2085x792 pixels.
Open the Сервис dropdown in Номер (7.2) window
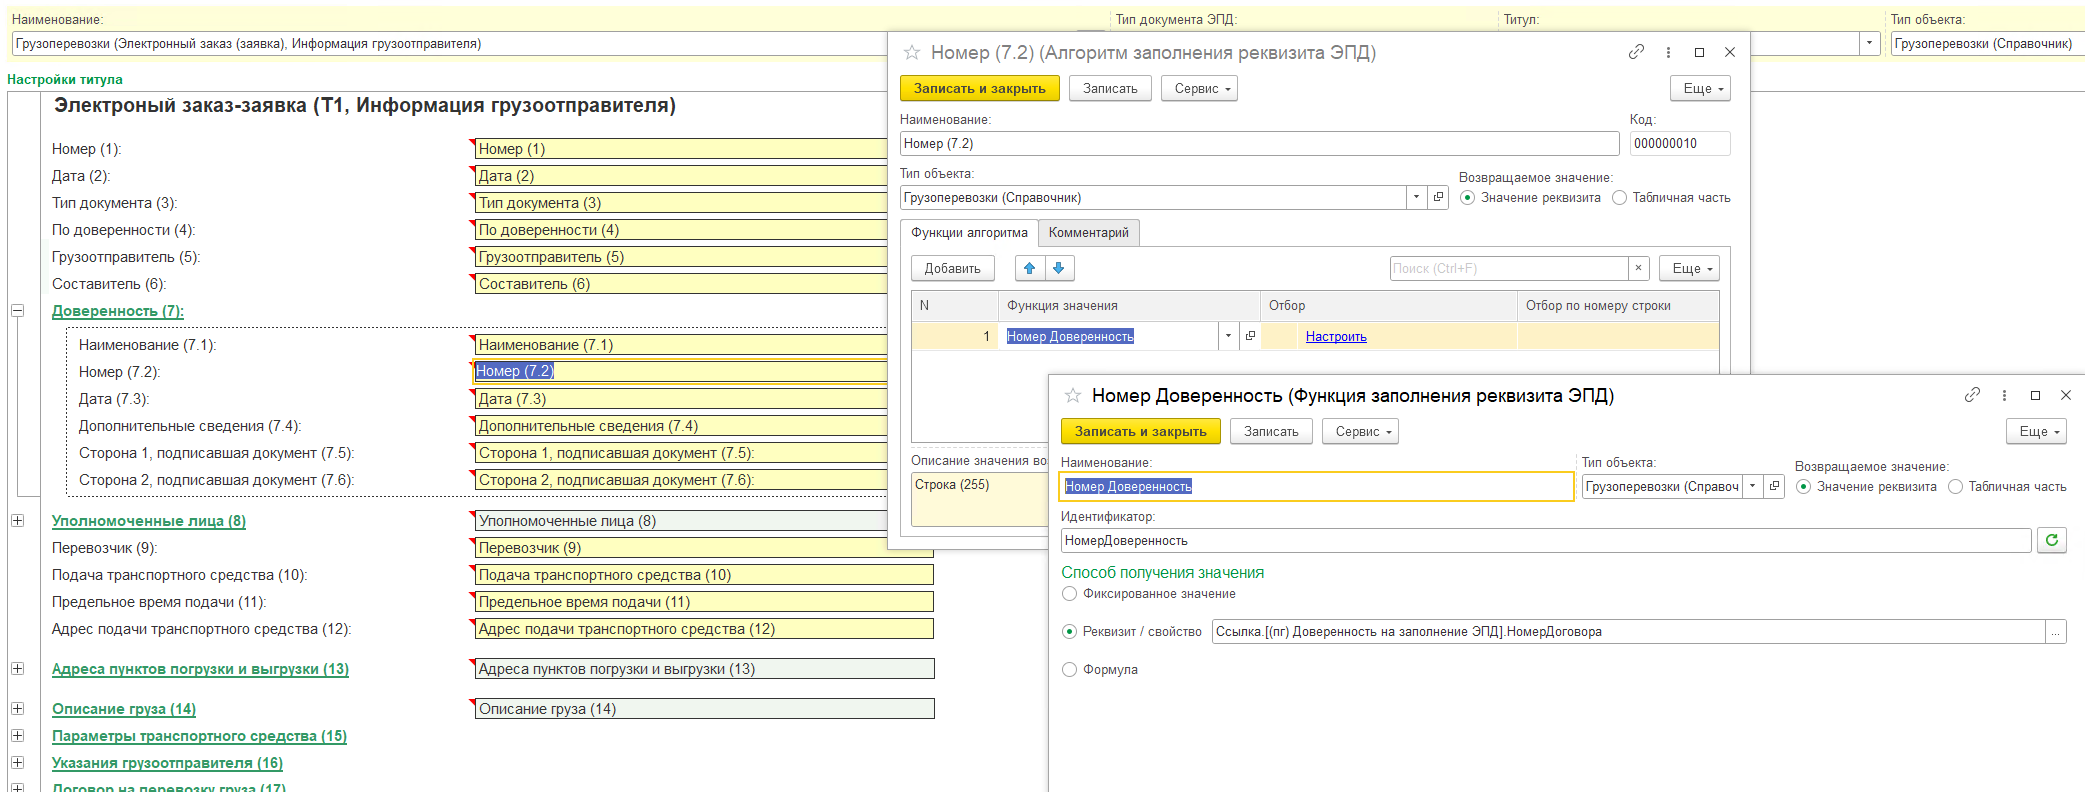click(x=1199, y=88)
